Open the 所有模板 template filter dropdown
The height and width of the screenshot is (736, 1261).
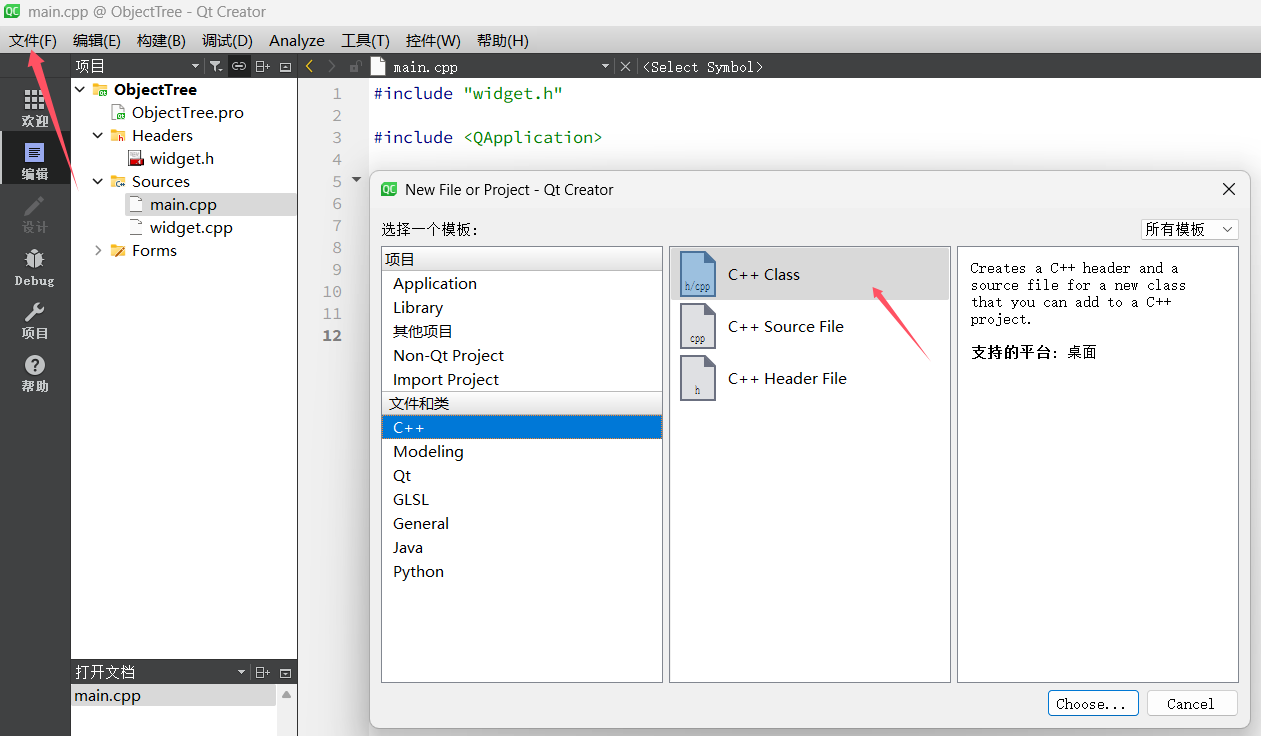1190,229
